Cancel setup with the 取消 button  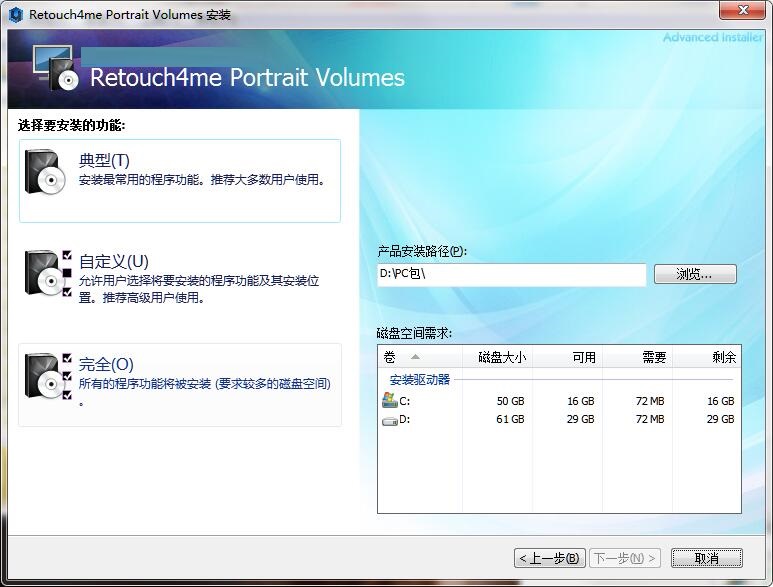(706, 558)
